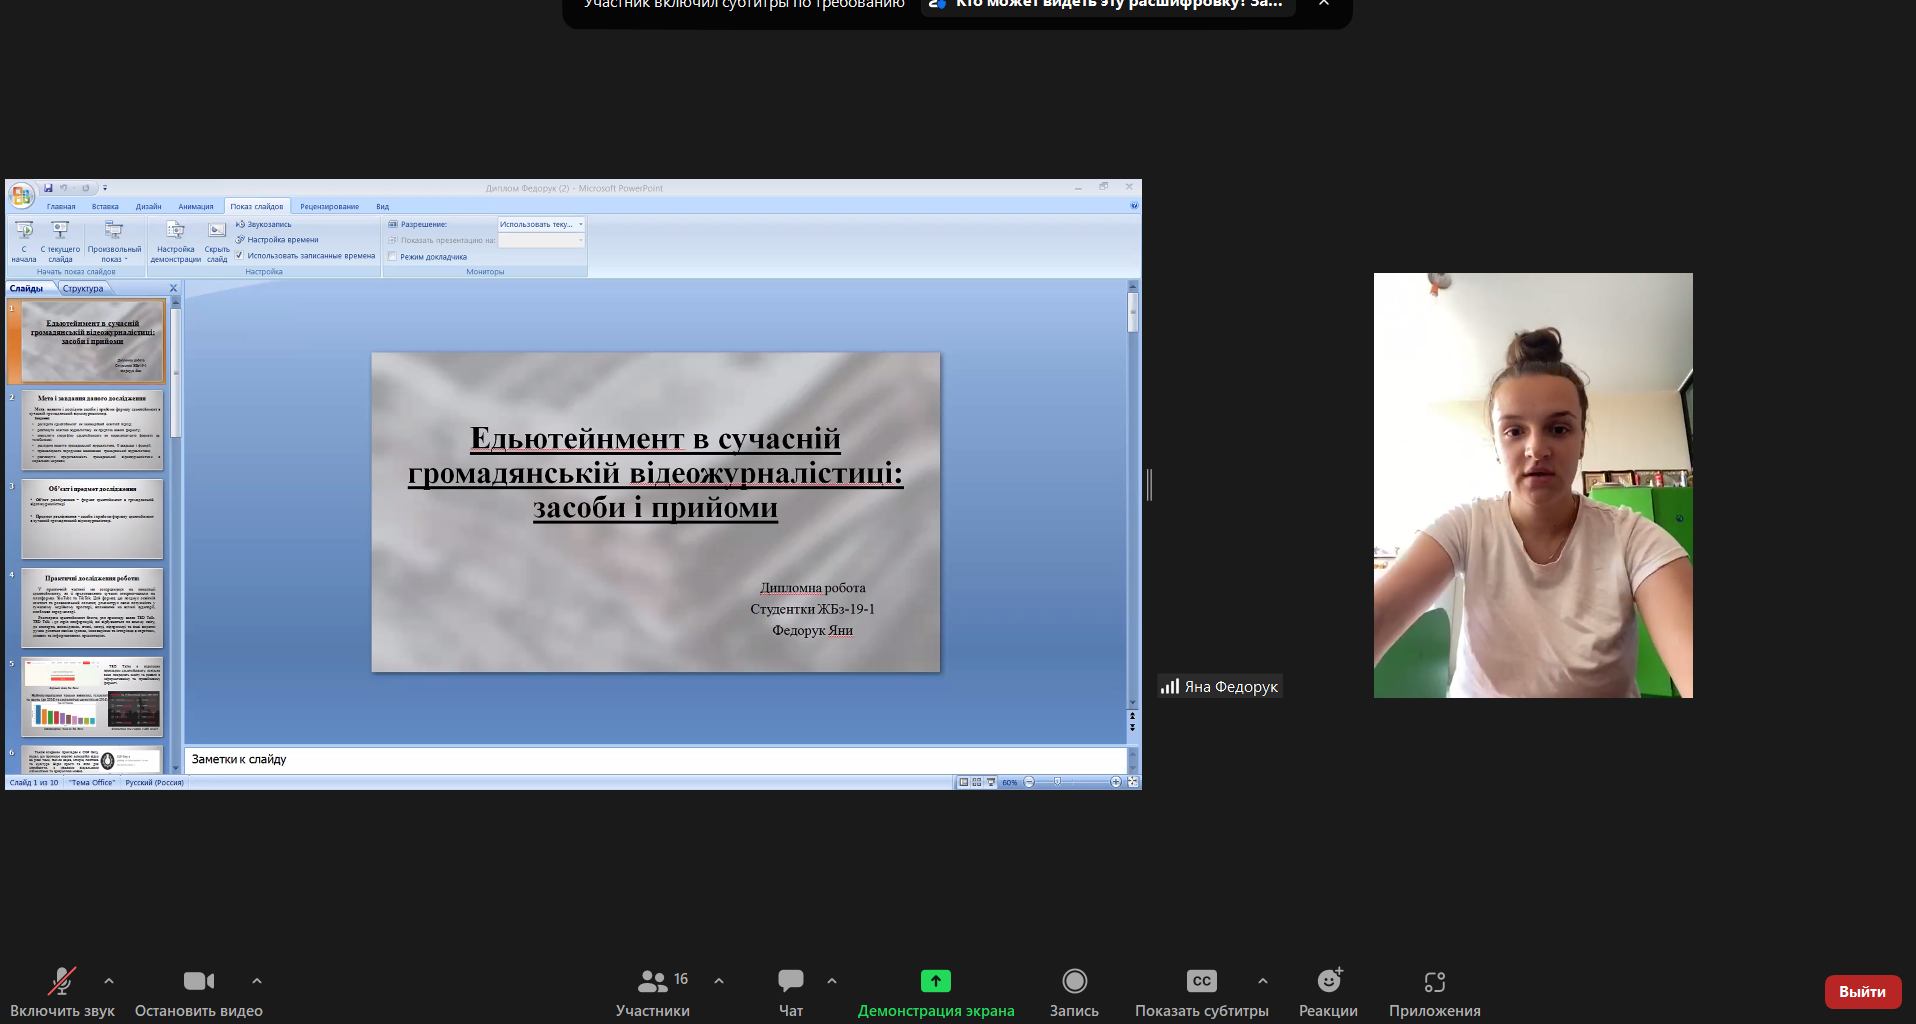Screen dimensions: 1916x1024
Task: Start slideshow С текущего слайда
Action: click(60, 241)
